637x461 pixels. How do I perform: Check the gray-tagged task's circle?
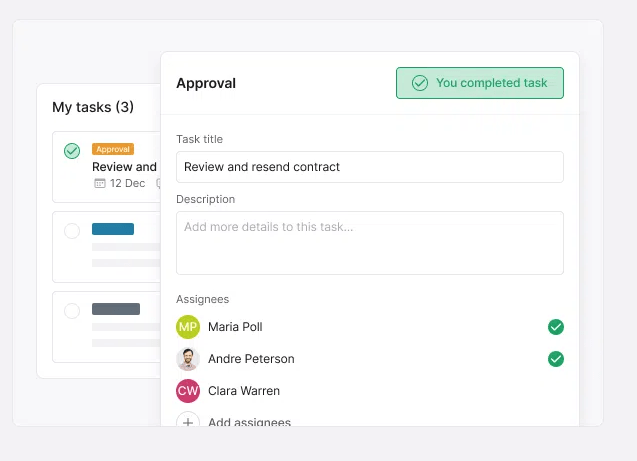pyautogui.click(x=72, y=311)
